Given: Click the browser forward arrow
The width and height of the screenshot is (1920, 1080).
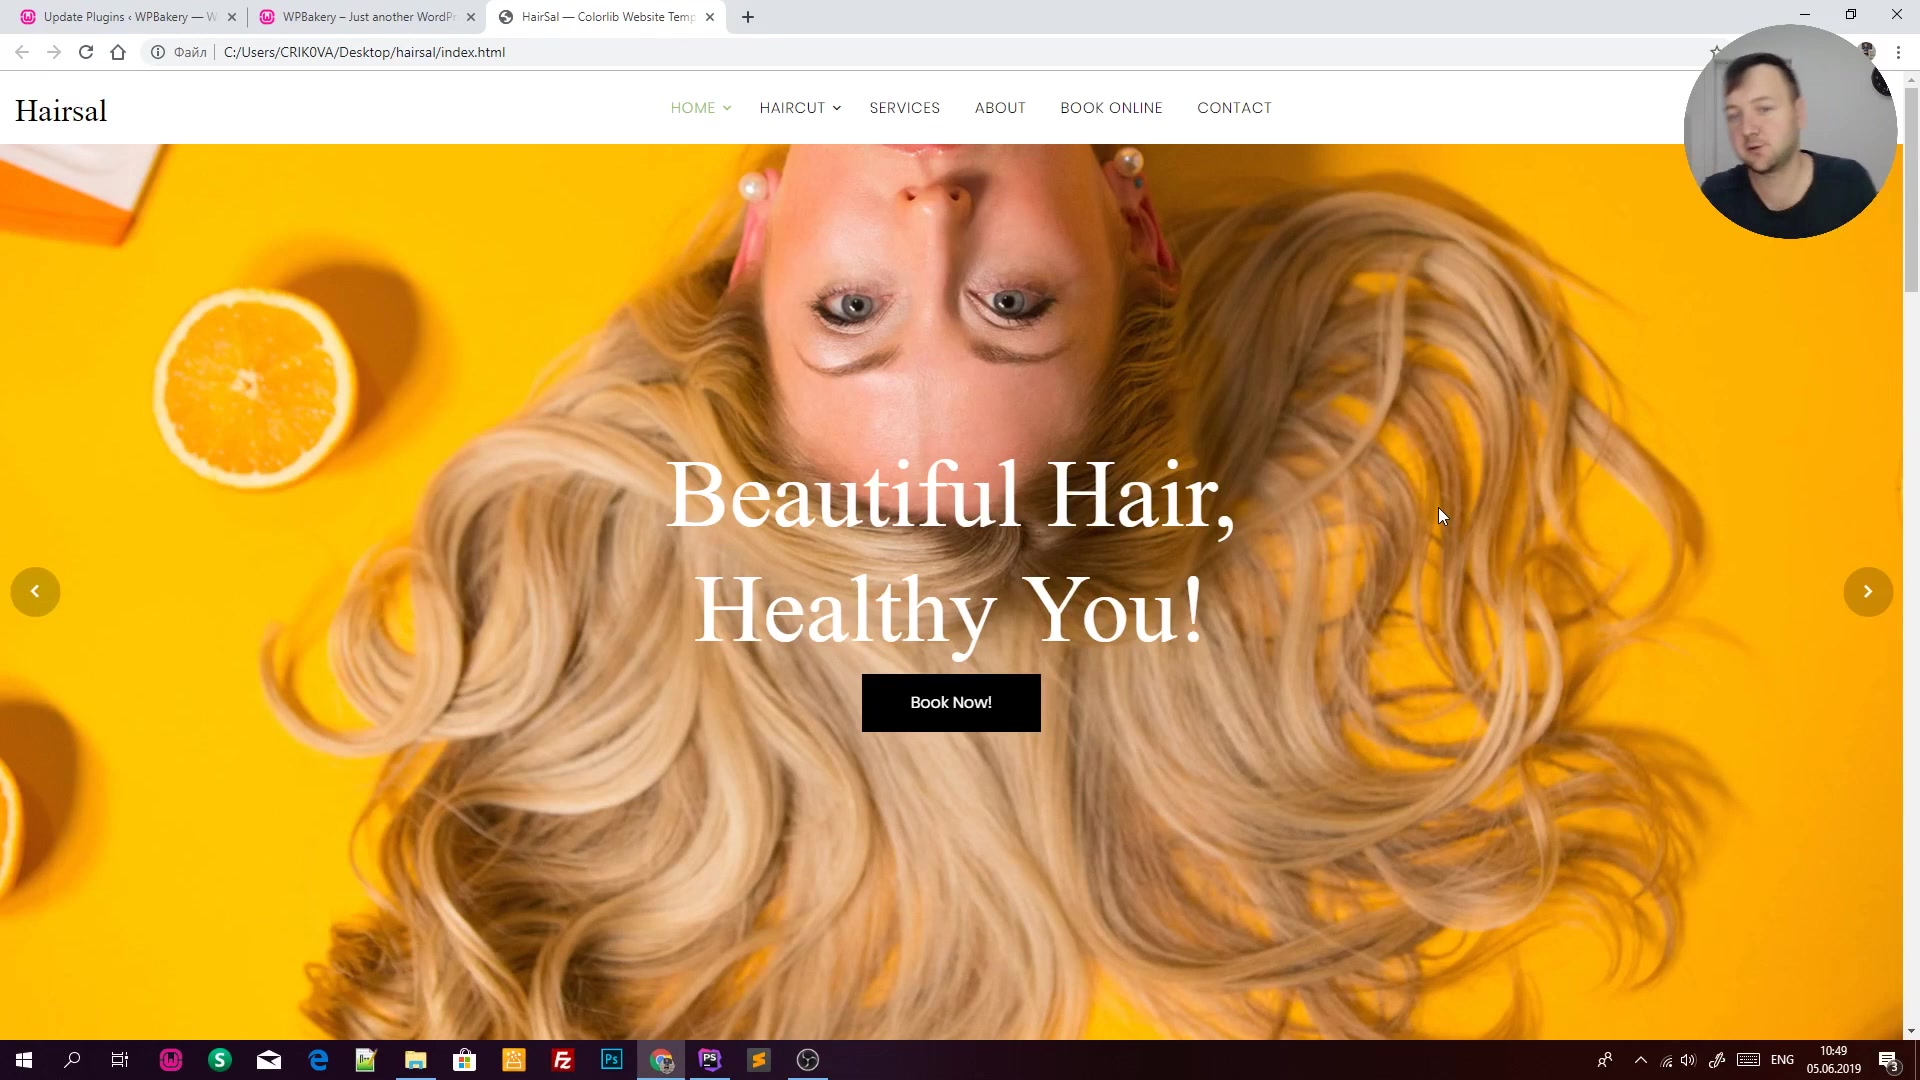Looking at the screenshot, I should click(x=54, y=52).
